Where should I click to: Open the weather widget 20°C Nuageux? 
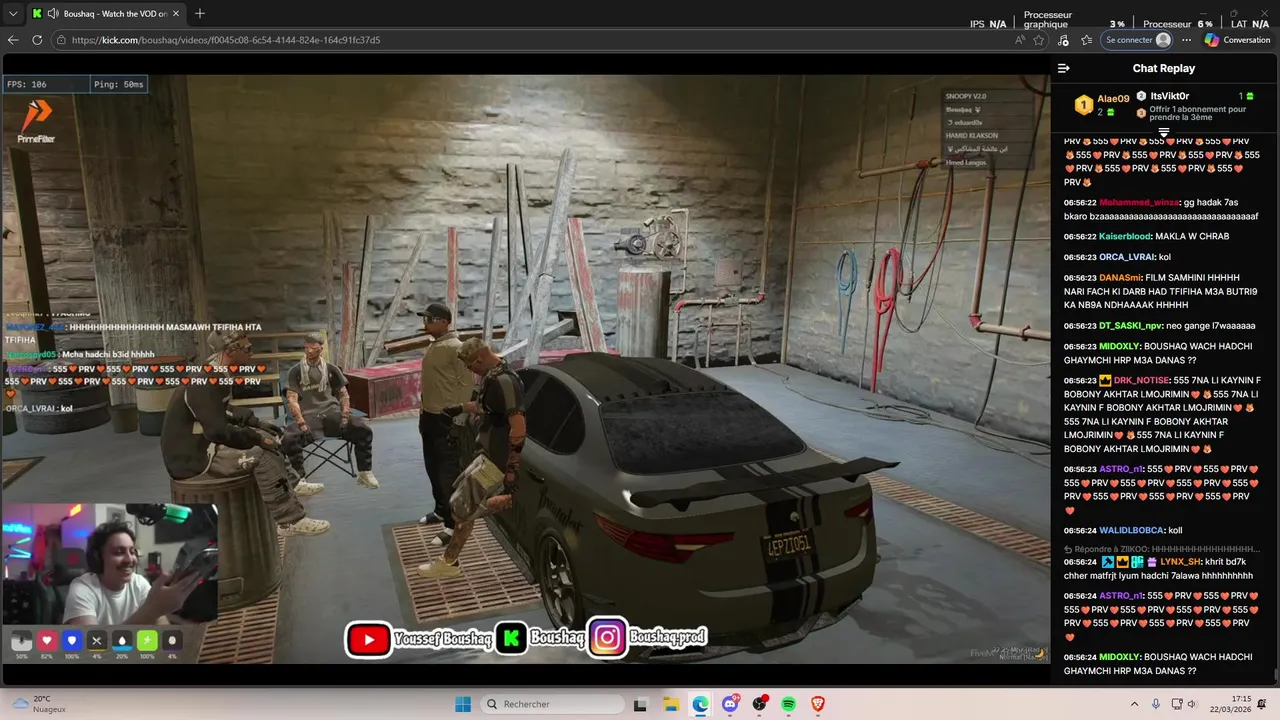pyautogui.click(x=38, y=704)
